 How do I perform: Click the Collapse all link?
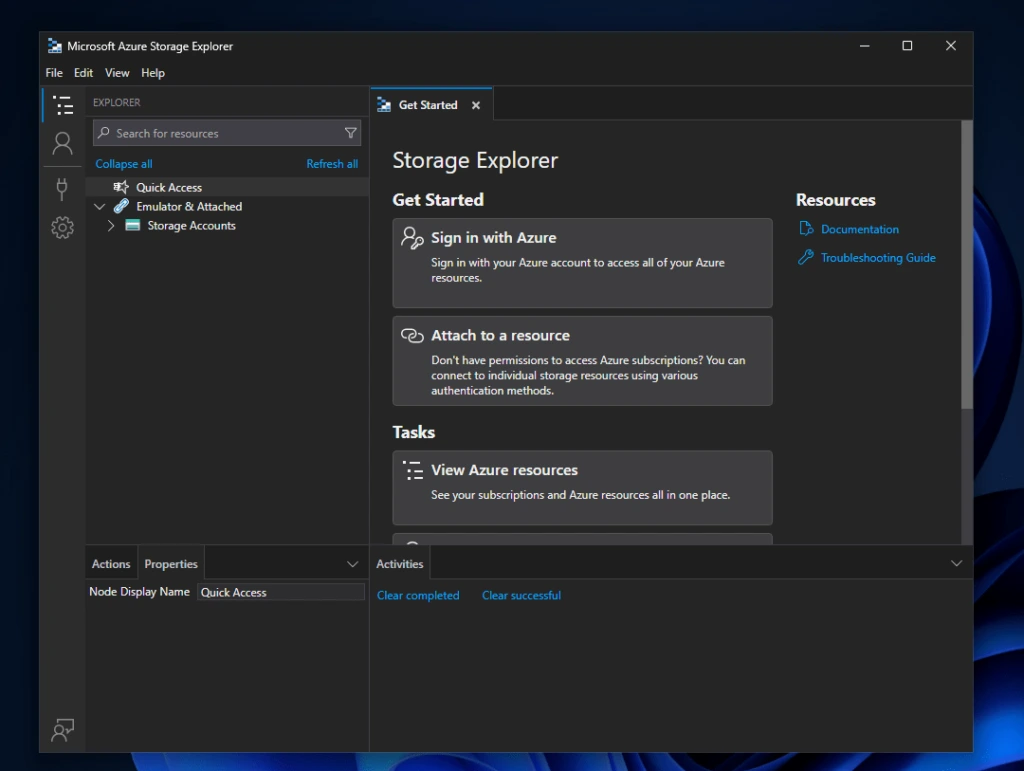click(x=124, y=164)
